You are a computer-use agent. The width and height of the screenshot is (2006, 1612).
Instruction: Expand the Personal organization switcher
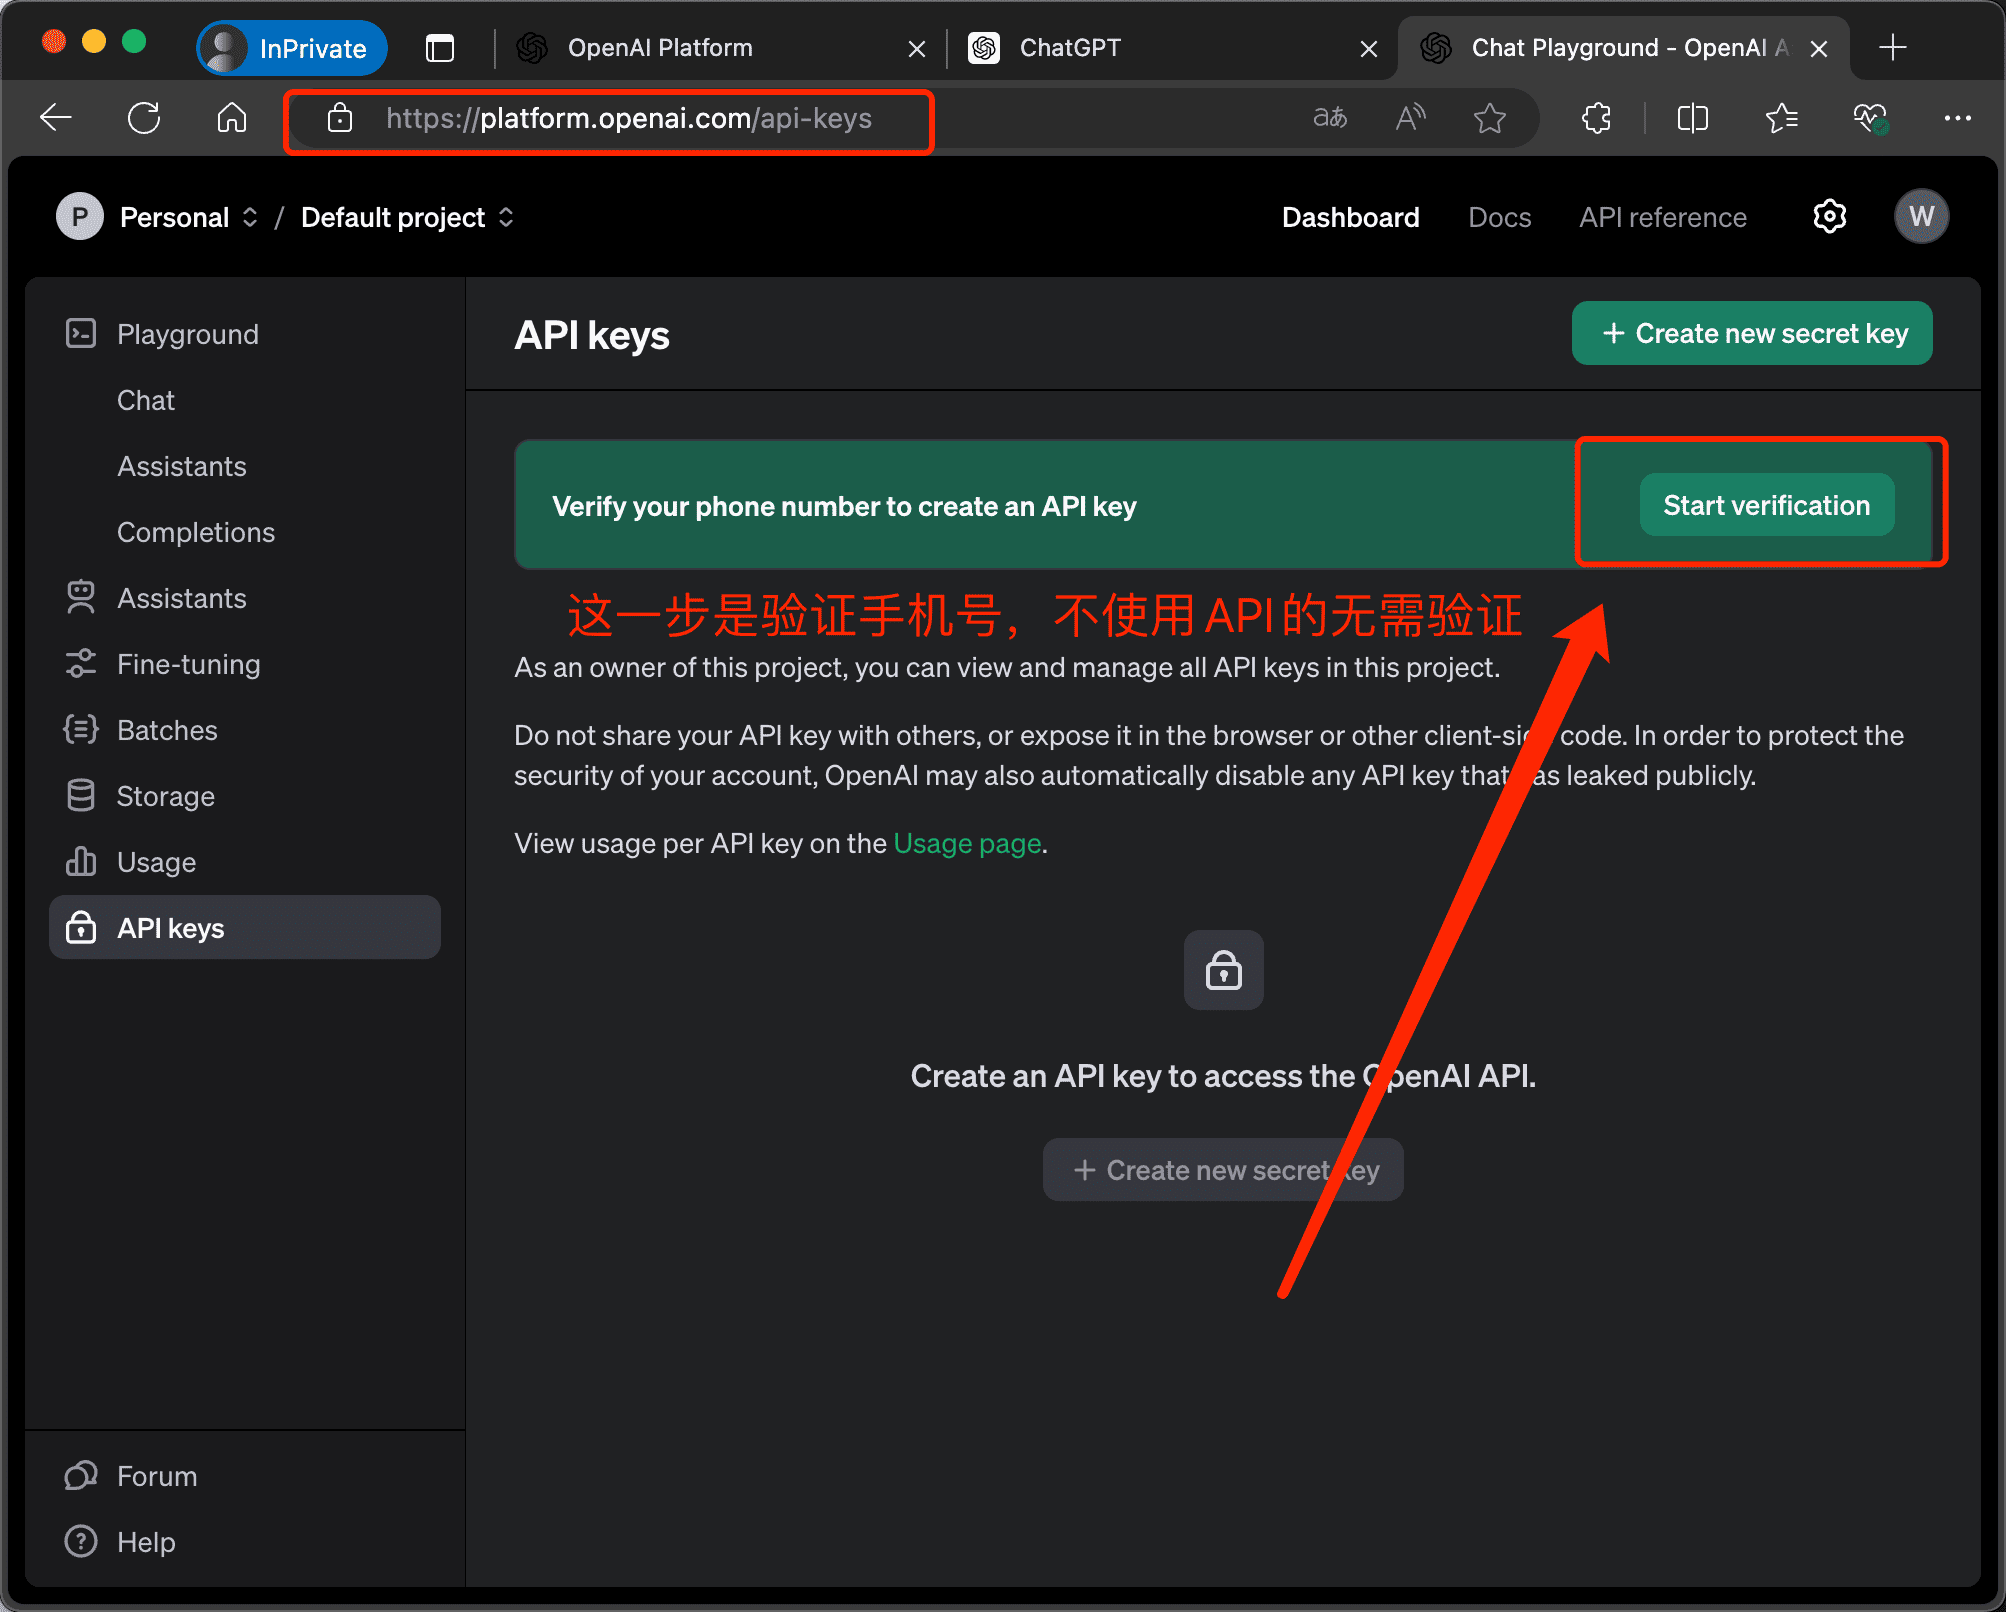pyautogui.click(x=188, y=217)
